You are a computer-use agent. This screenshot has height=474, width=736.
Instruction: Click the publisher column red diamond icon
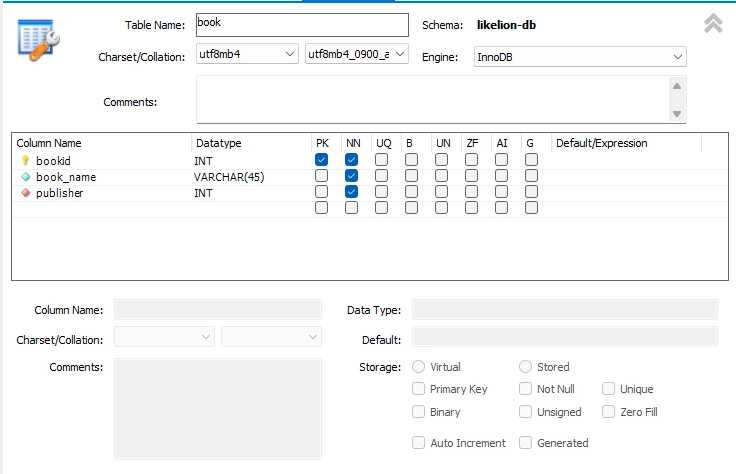point(26,192)
